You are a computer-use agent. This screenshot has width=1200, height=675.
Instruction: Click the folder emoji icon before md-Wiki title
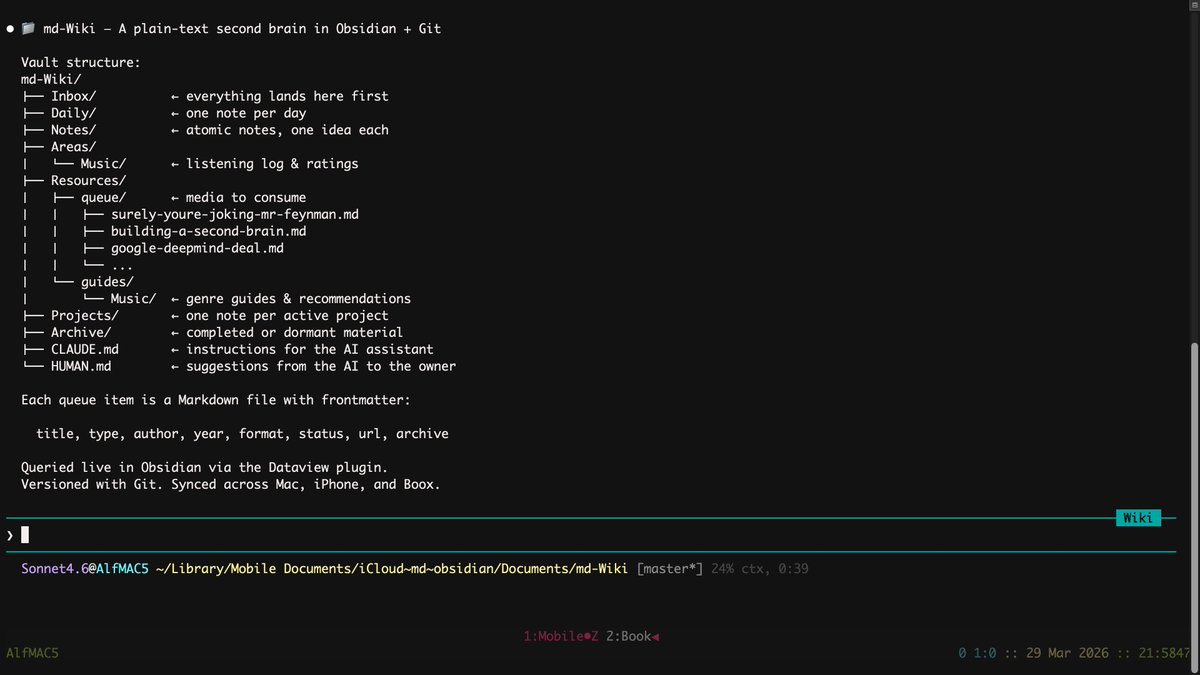(x=28, y=29)
